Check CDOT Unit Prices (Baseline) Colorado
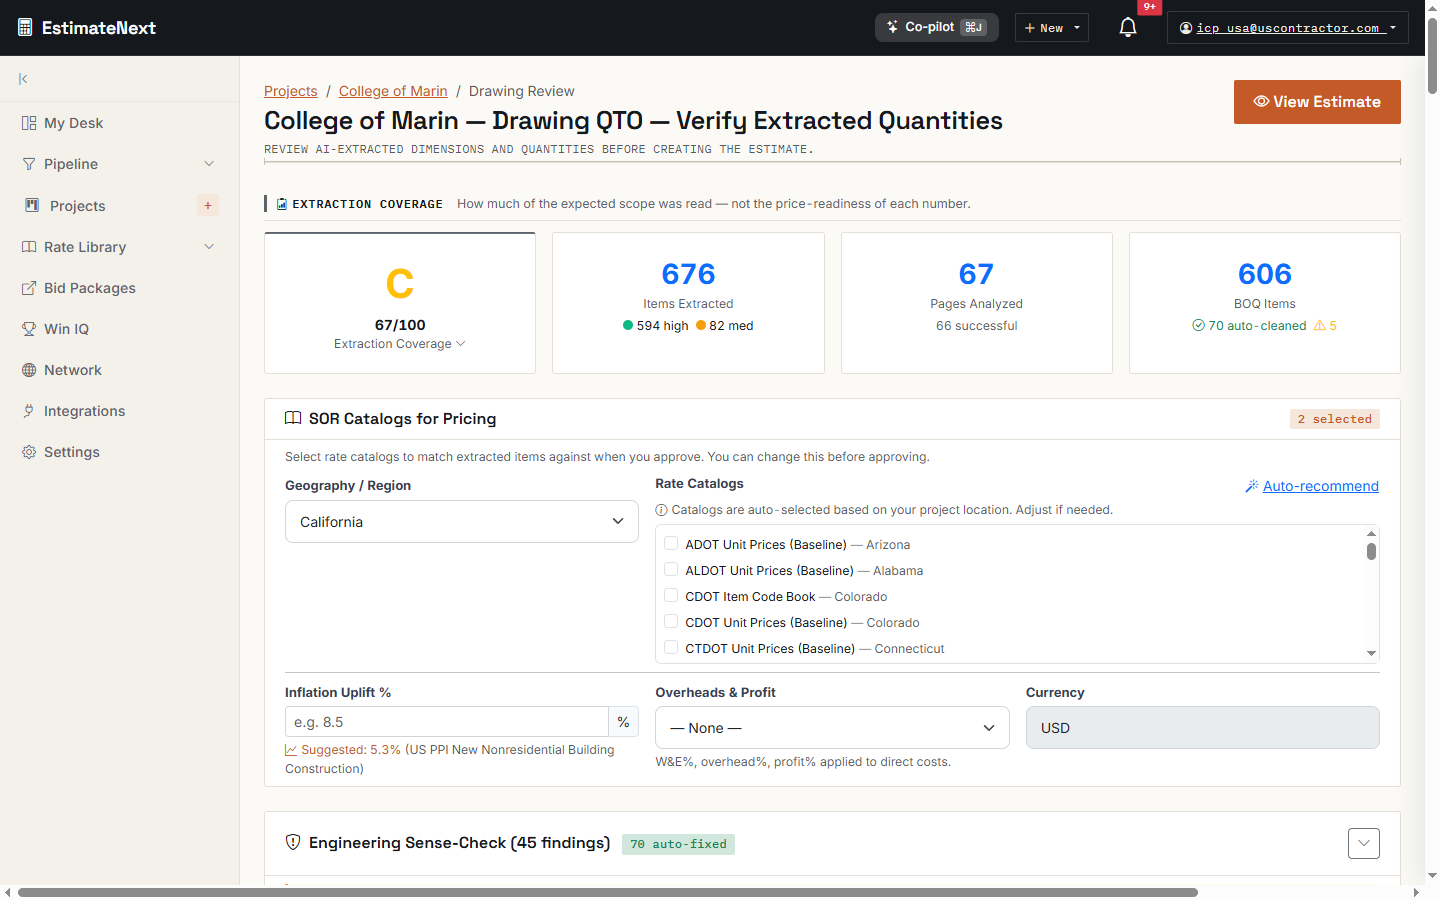Screen dimensions: 1440x900 point(671,622)
